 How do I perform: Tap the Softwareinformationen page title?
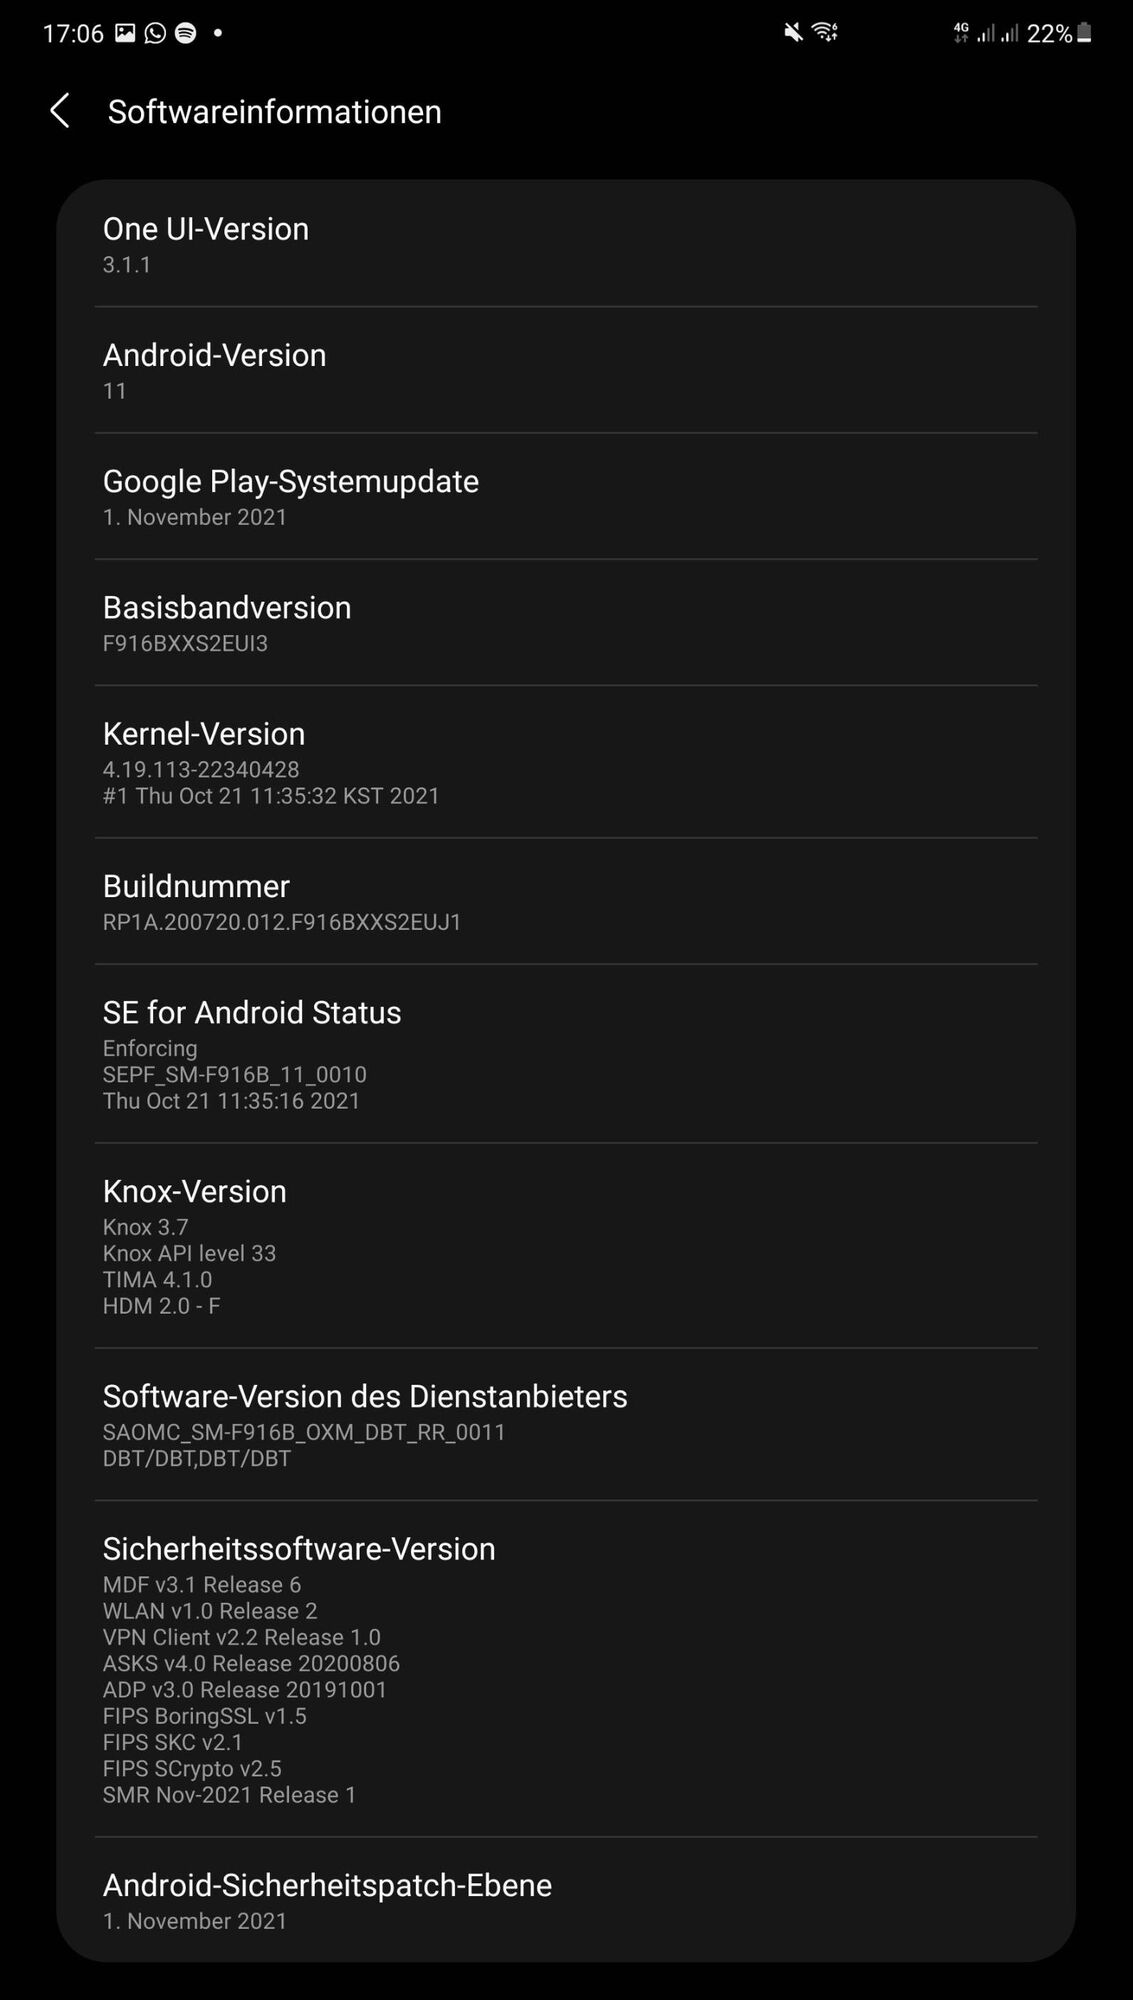click(x=274, y=112)
